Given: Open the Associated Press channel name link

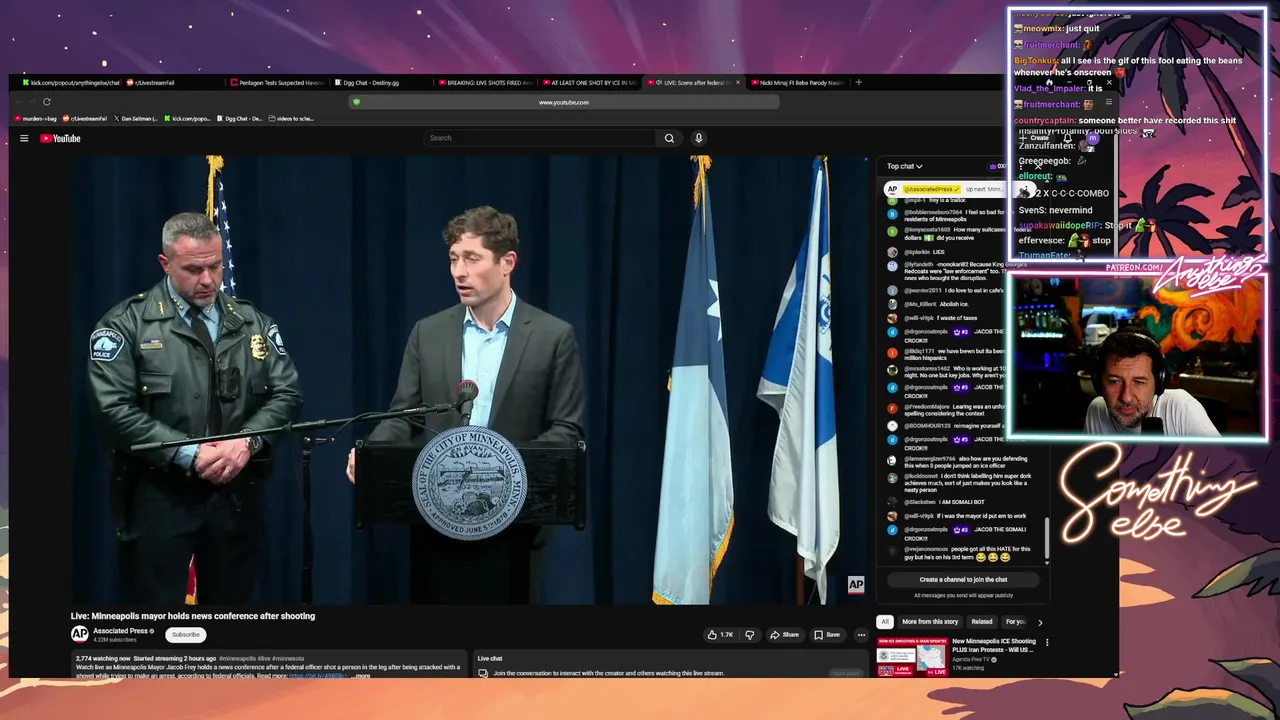Looking at the screenshot, I should click(121, 631).
